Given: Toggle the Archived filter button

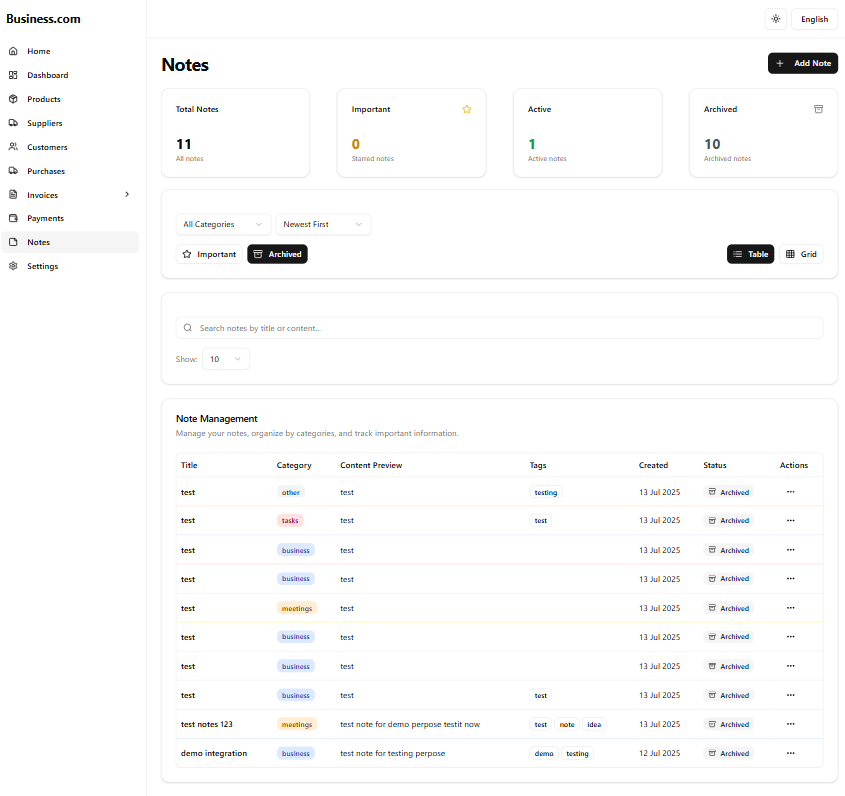Looking at the screenshot, I should coord(278,254).
